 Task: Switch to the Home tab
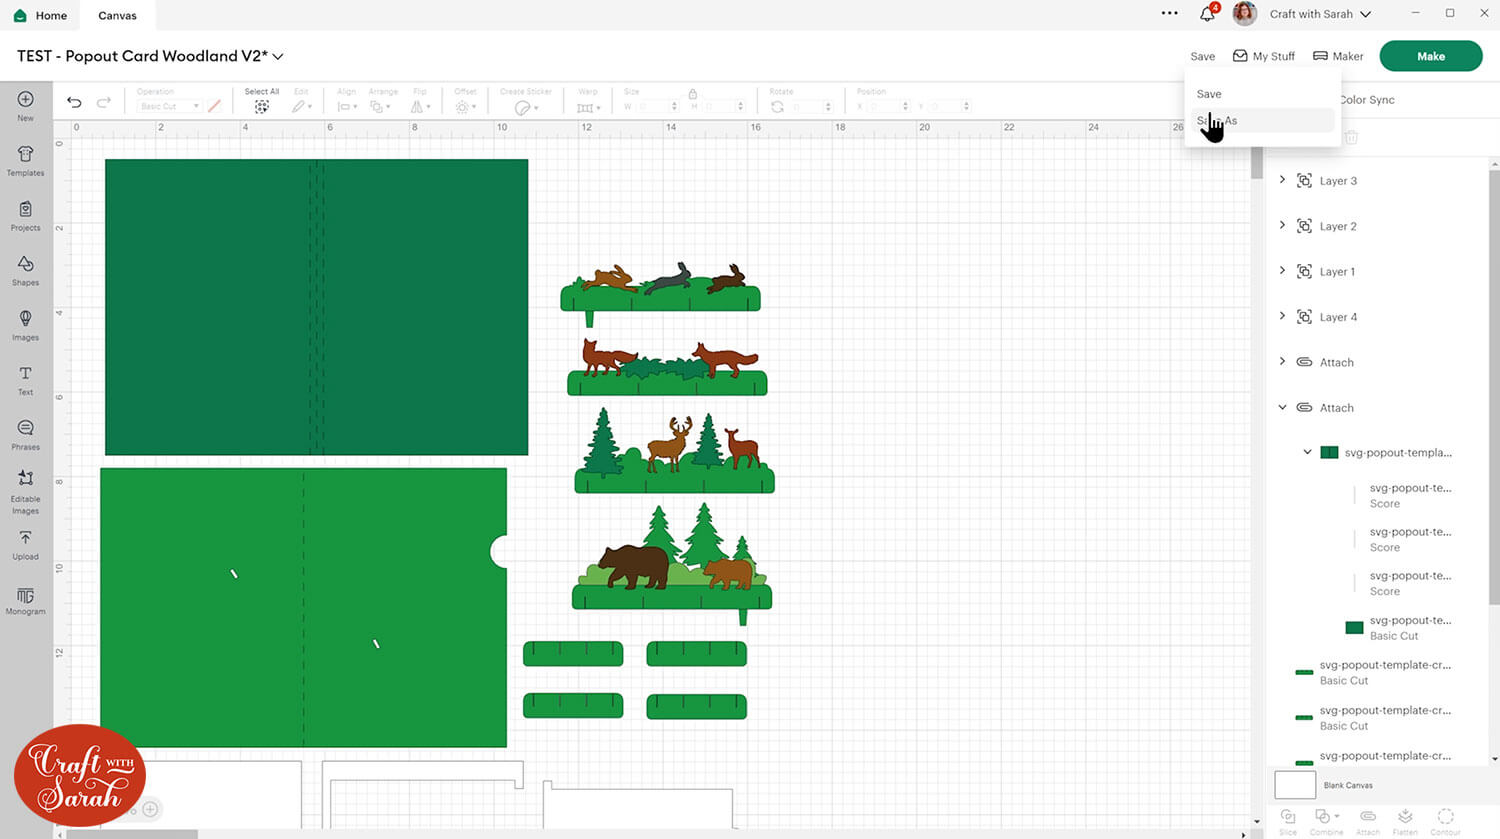[x=41, y=15]
